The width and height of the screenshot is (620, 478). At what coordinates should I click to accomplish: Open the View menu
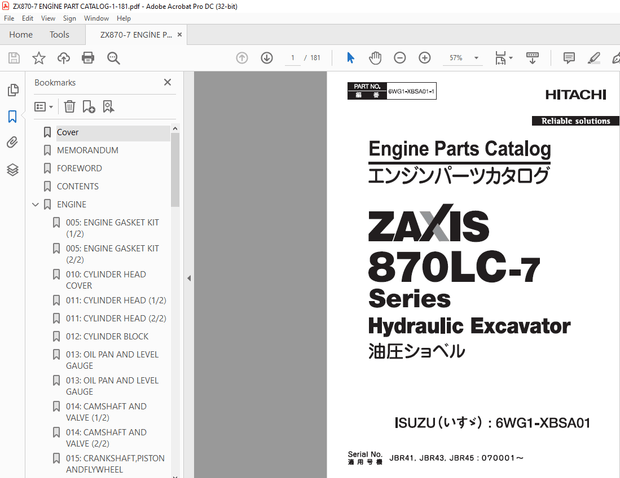pyautogui.click(x=48, y=18)
